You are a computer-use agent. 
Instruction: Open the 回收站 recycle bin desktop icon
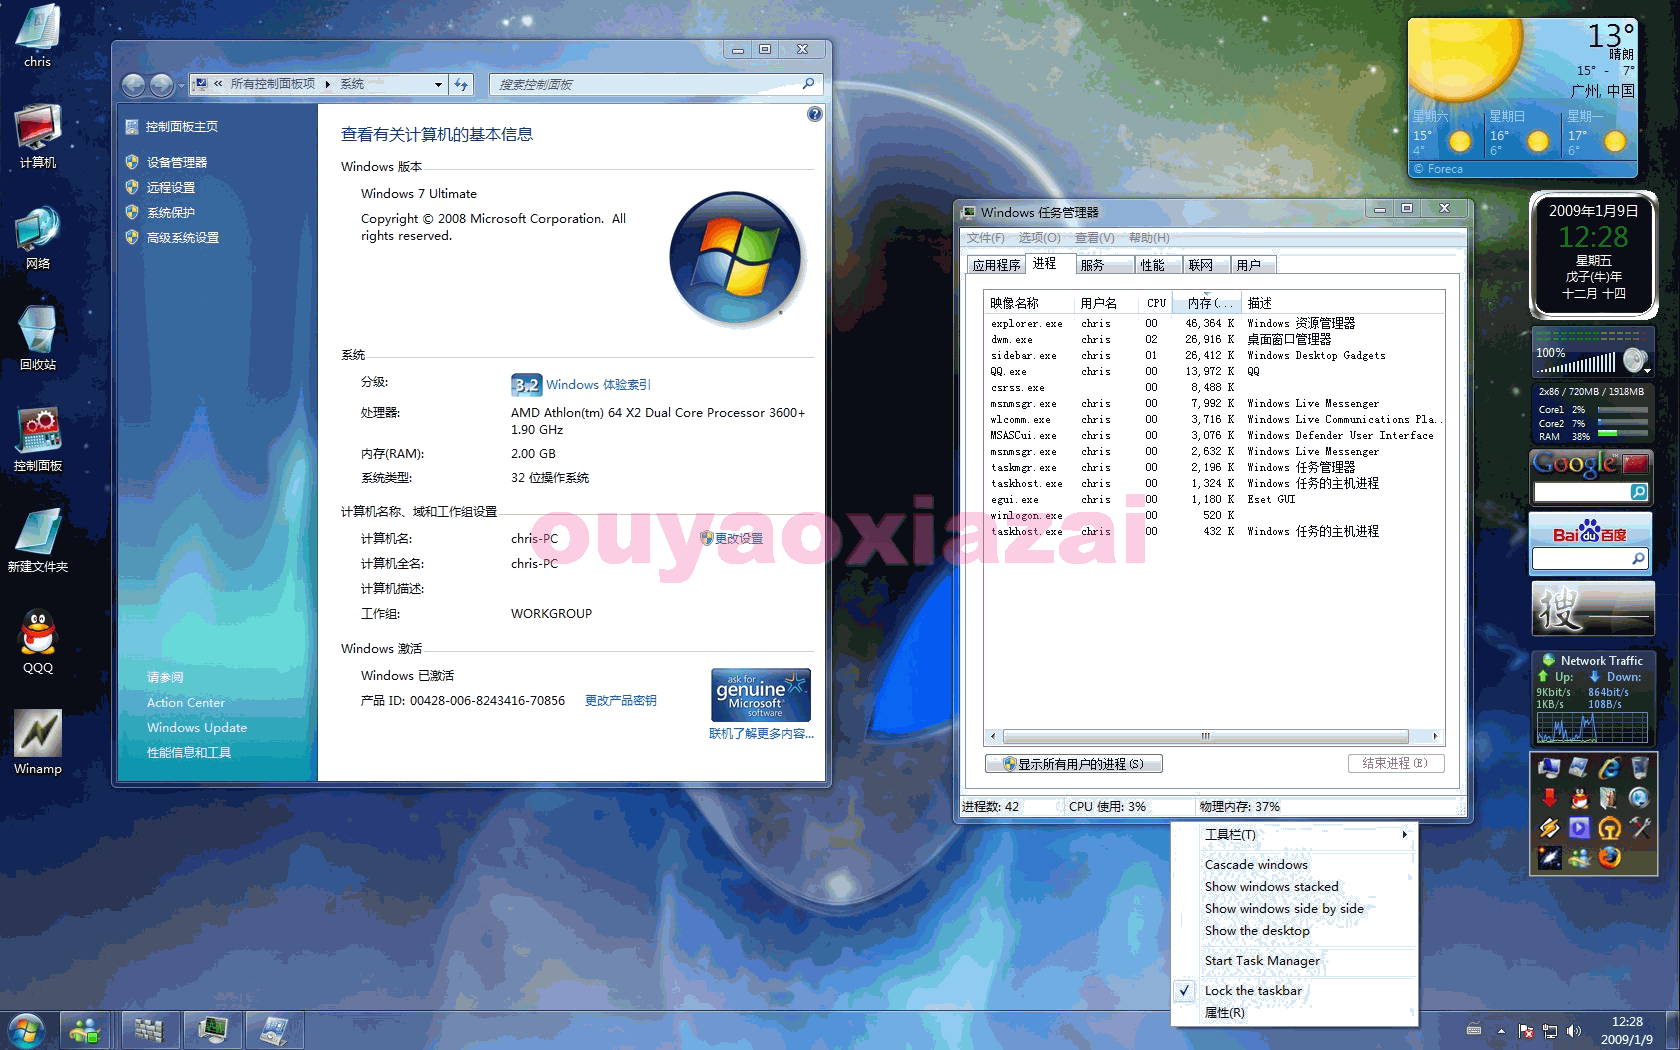[x=38, y=338]
